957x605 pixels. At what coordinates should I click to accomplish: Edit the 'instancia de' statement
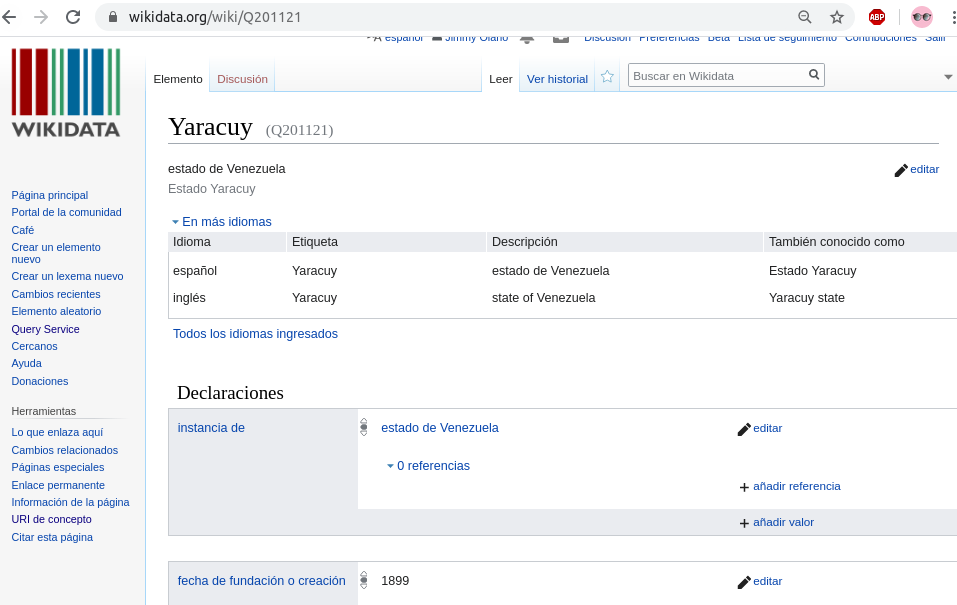(759, 429)
